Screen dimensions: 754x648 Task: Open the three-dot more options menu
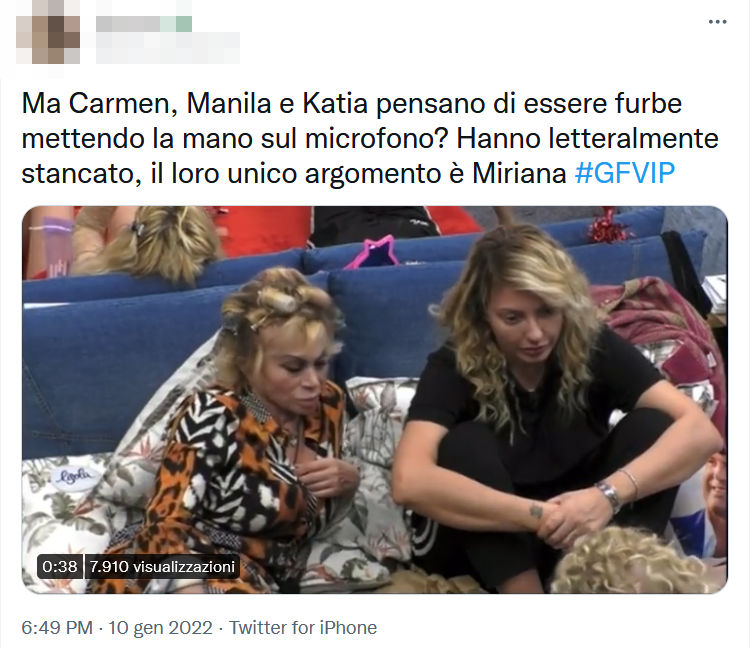point(717,22)
